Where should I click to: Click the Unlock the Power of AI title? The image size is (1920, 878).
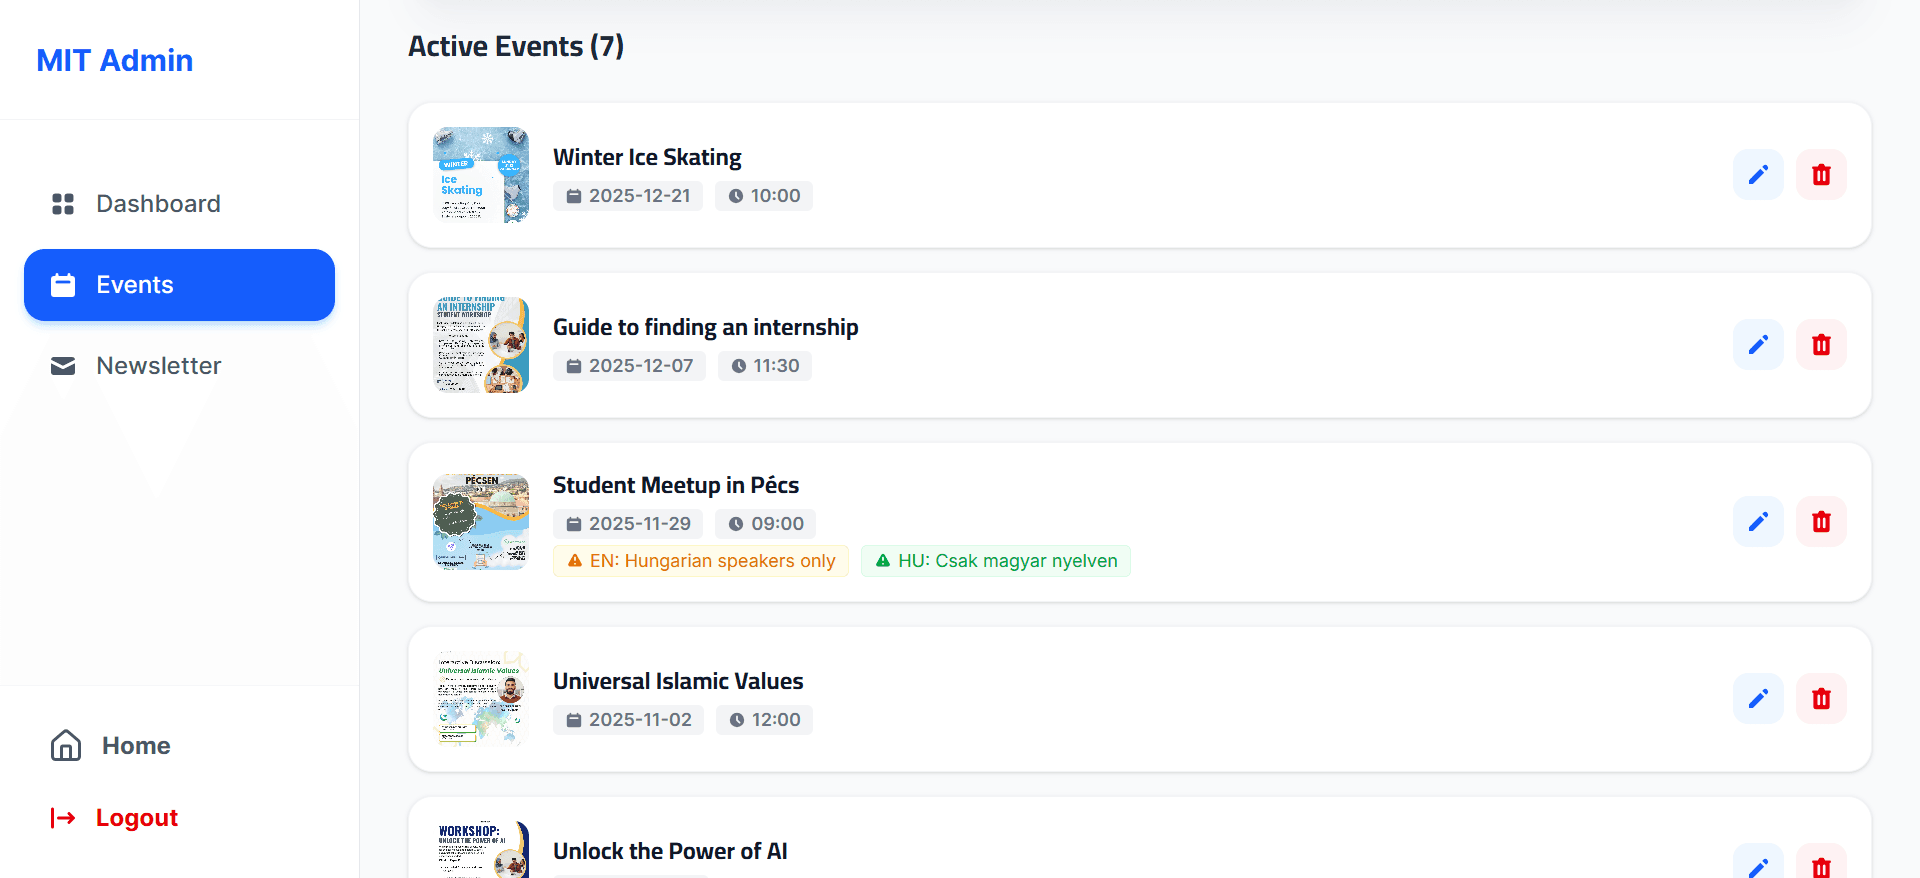click(670, 851)
